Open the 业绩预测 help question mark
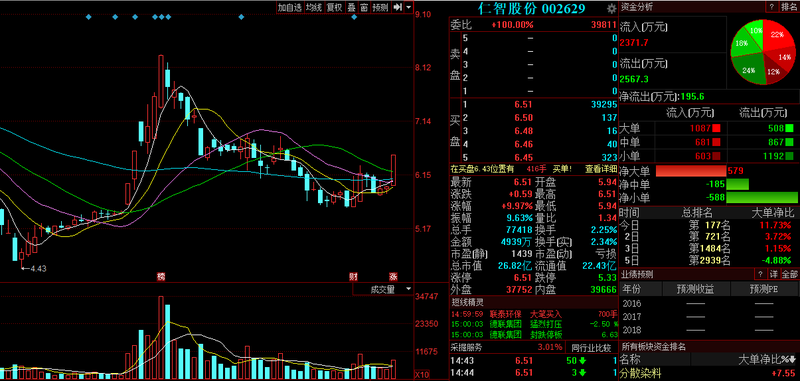Screen dimensions: 800x381 pos(759,274)
